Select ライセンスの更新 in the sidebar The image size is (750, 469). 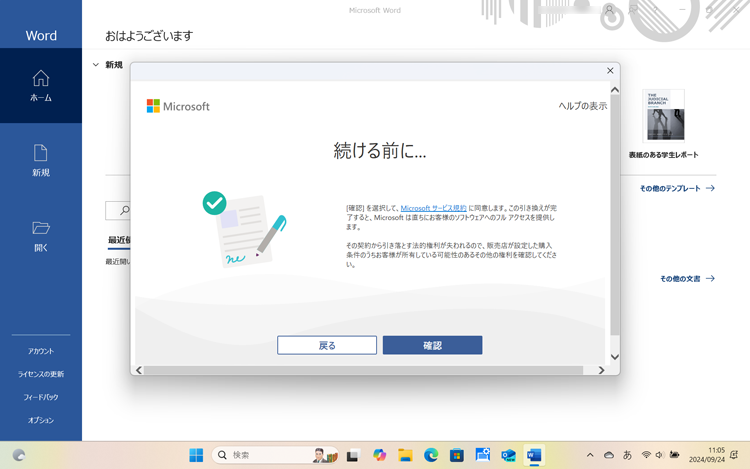pyautogui.click(x=41, y=374)
